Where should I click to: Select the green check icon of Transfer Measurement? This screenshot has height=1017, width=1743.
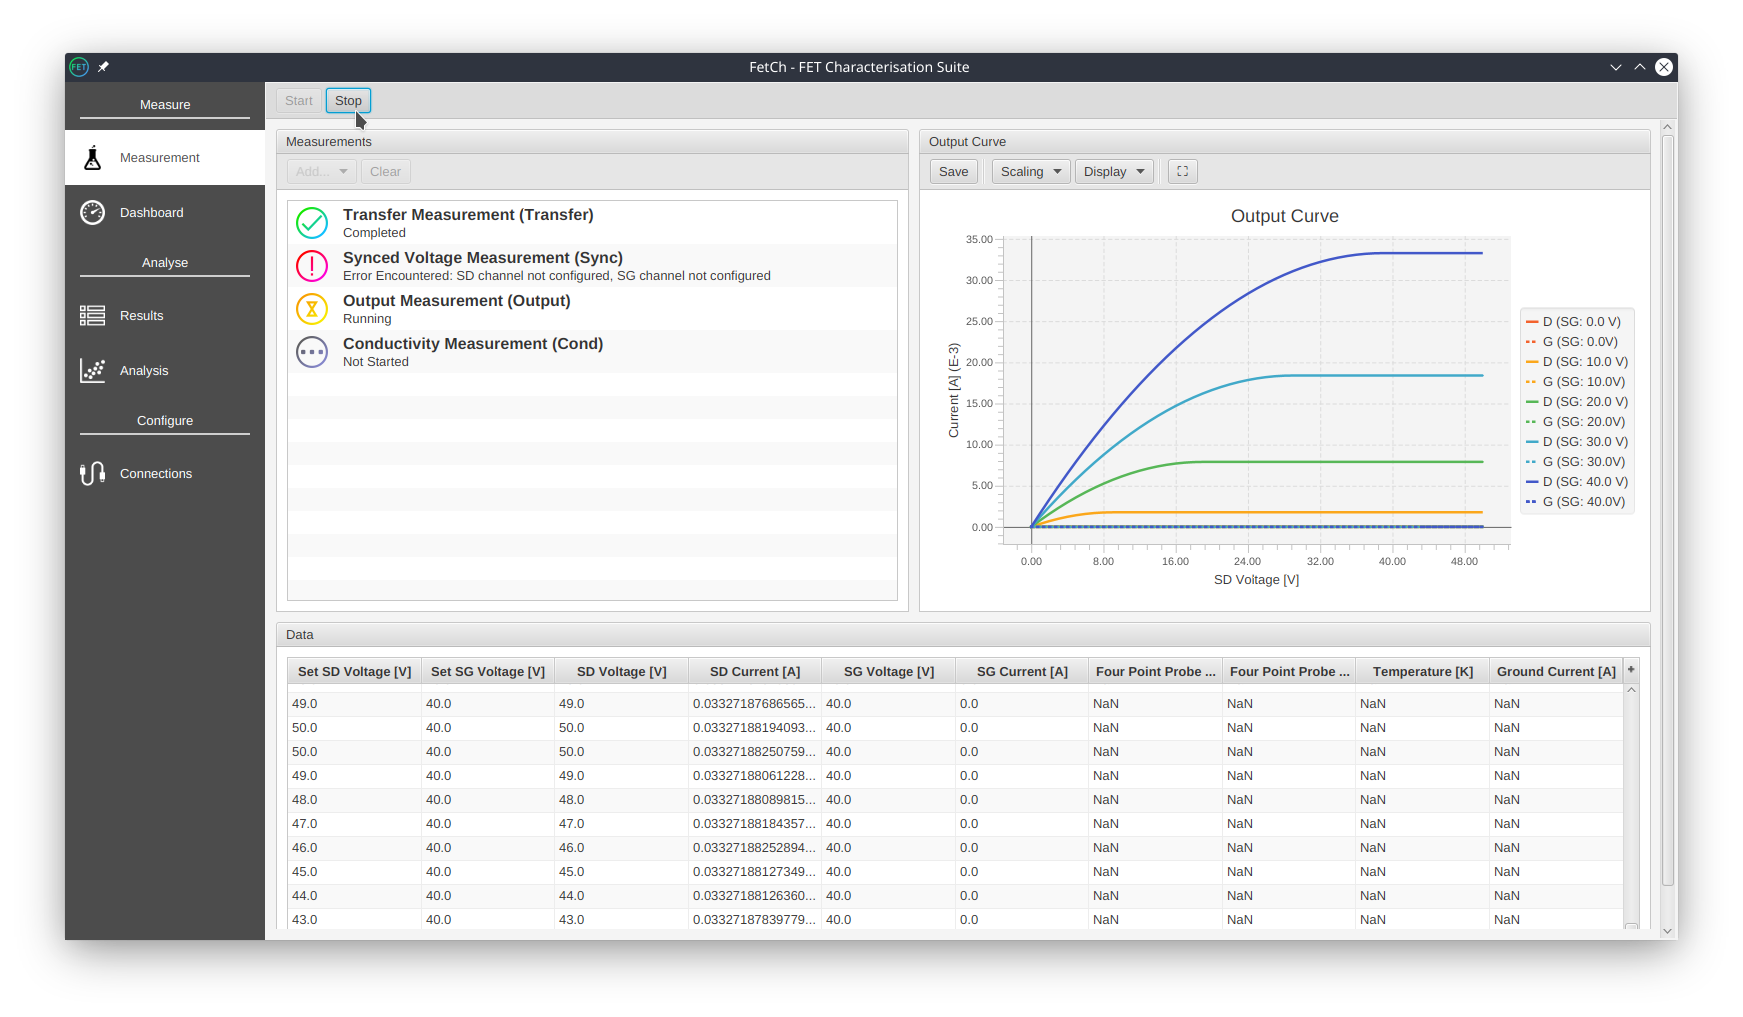[312, 223]
